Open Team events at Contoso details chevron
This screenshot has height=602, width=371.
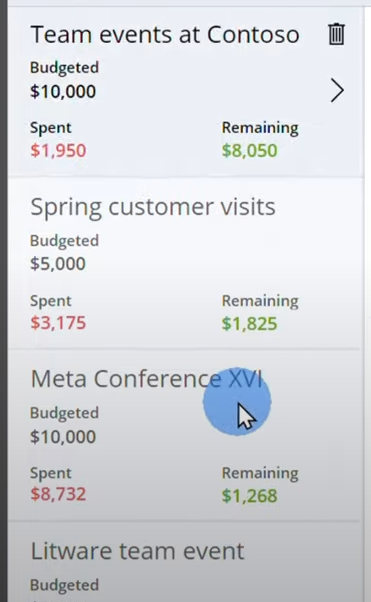tap(337, 91)
